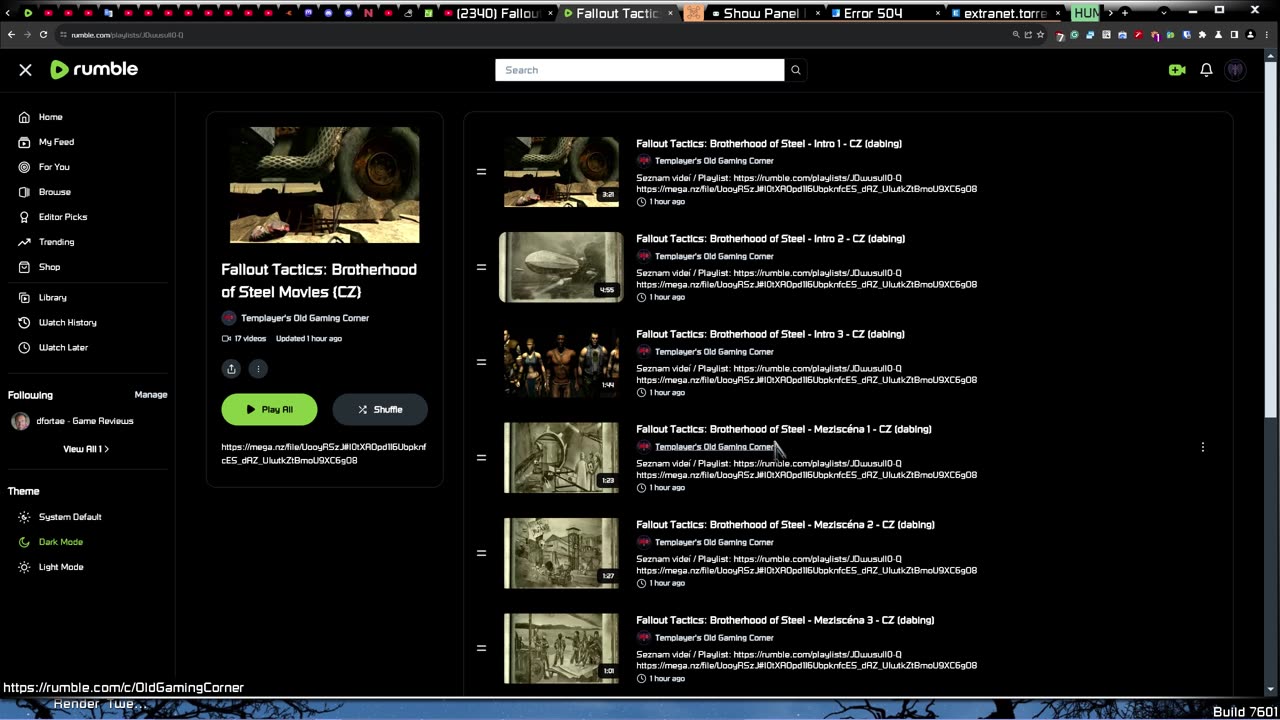Open the Meziscéna 2 video thumbnail
The image size is (1280, 720).
pos(561,553)
